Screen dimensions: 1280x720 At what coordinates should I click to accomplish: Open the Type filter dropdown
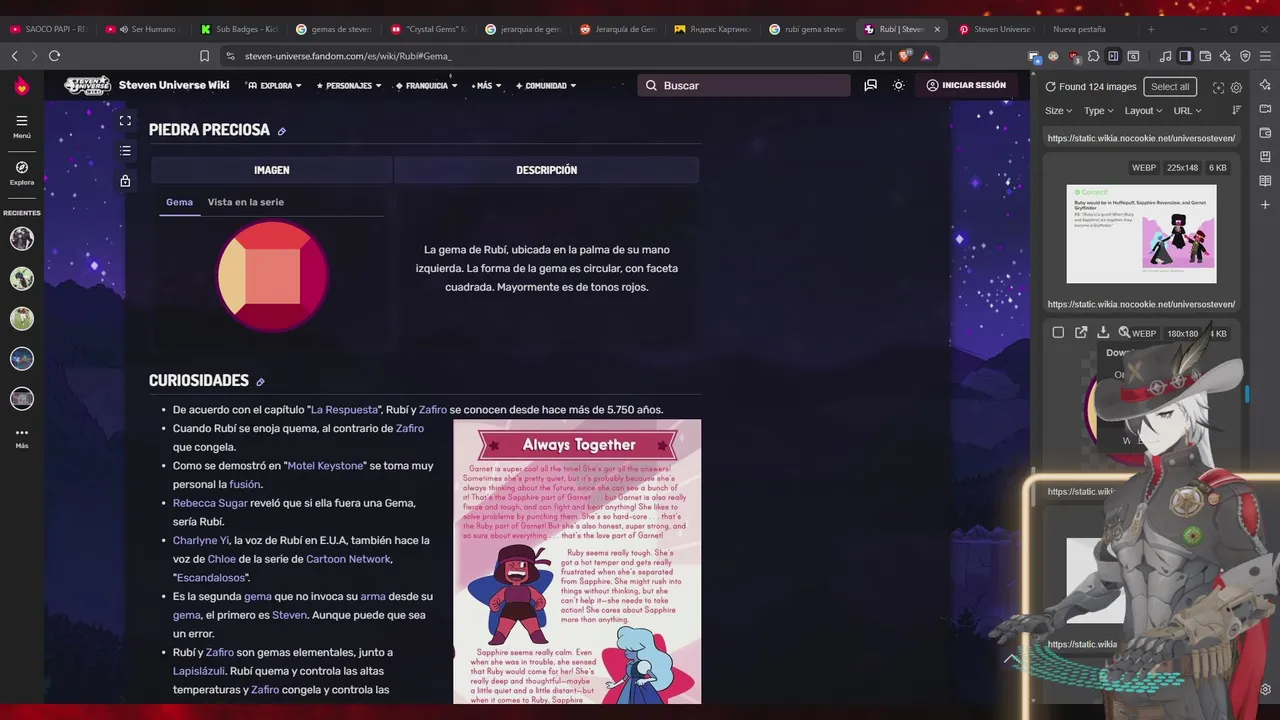coord(1098,111)
